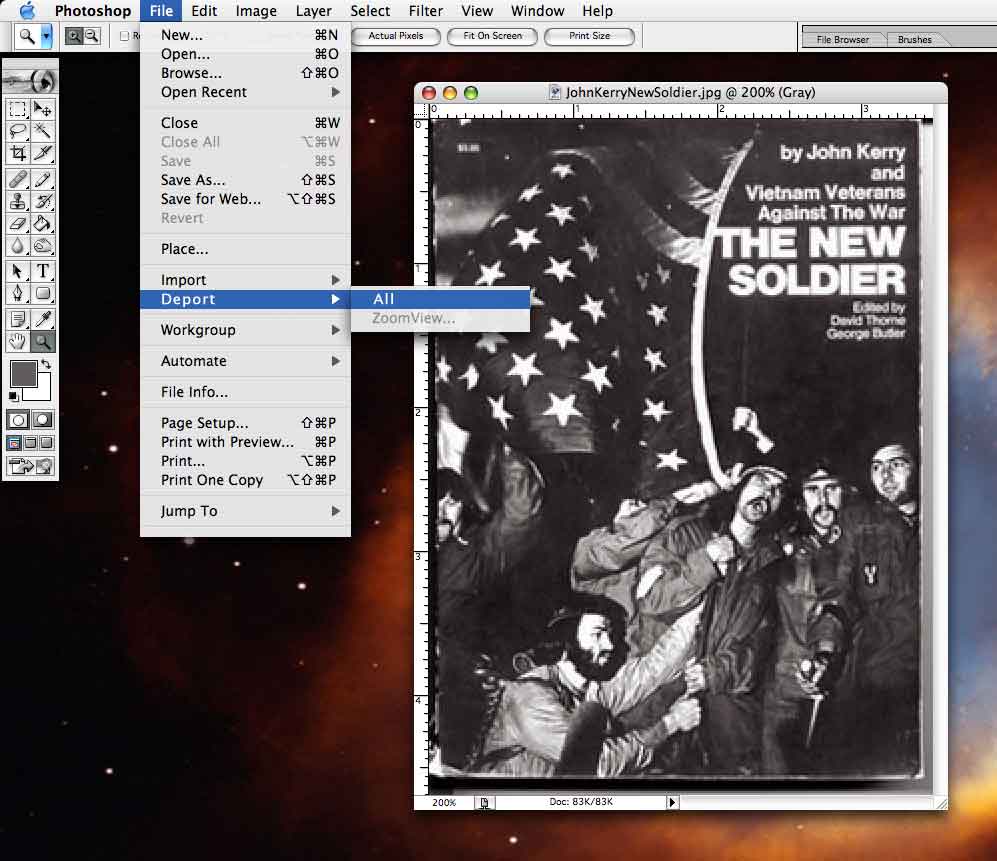Reset to default black and white colors

(x=13, y=396)
